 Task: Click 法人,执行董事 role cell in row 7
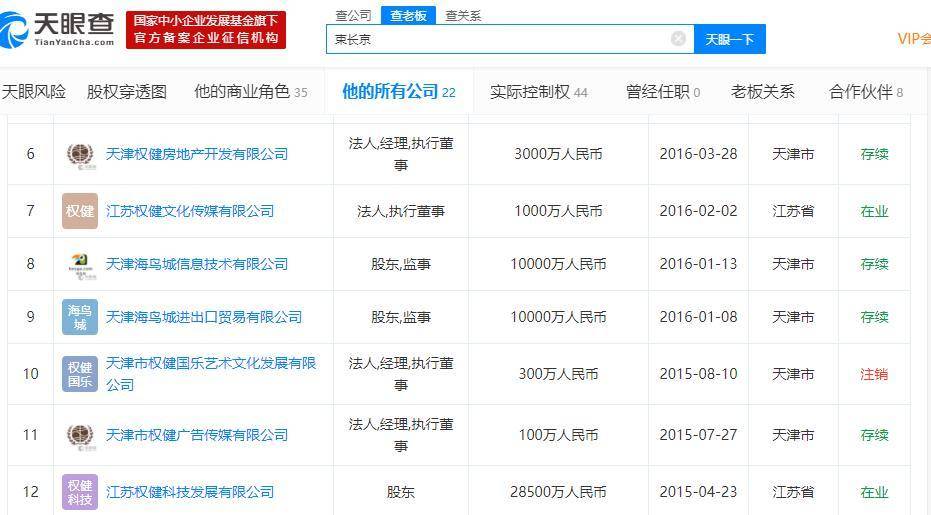pos(401,211)
